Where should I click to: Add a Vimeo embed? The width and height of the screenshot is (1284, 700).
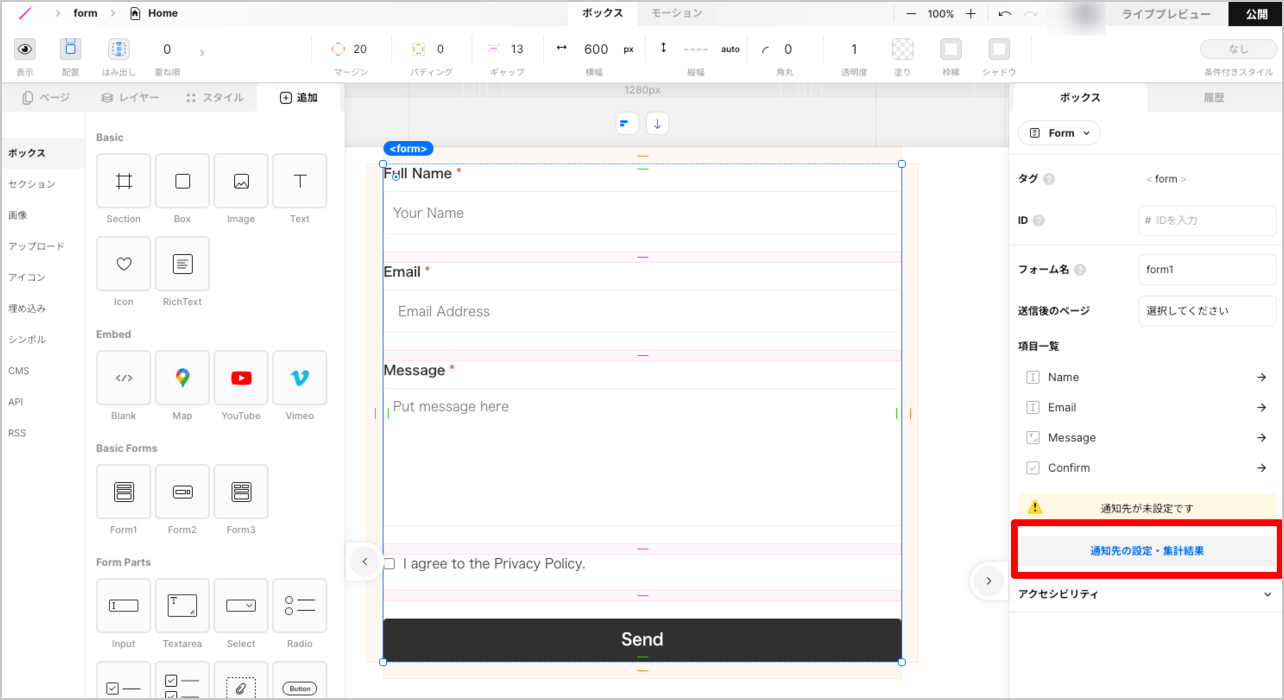[x=300, y=378]
